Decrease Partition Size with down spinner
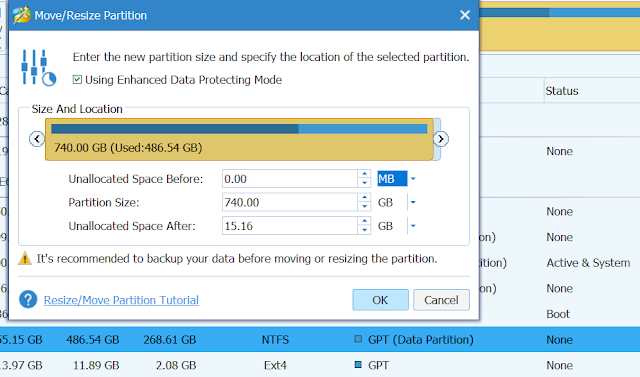 364,207
